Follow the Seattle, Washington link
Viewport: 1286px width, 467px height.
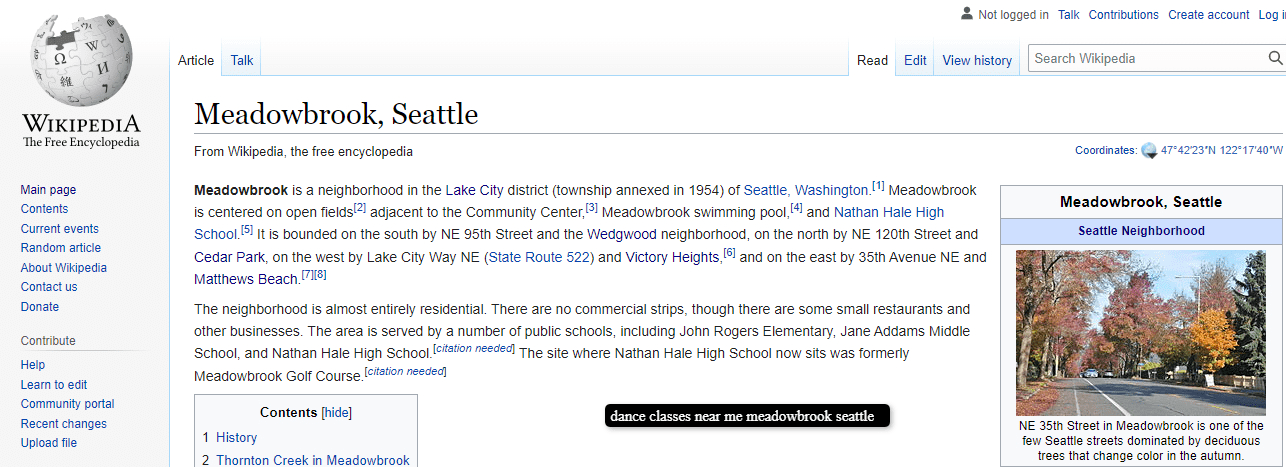pos(806,190)
